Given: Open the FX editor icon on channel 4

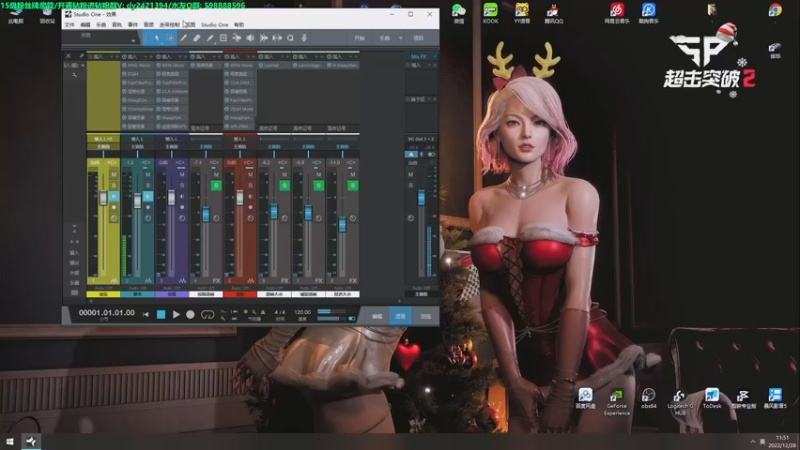Looking at the screenshot, I should 216,281.
